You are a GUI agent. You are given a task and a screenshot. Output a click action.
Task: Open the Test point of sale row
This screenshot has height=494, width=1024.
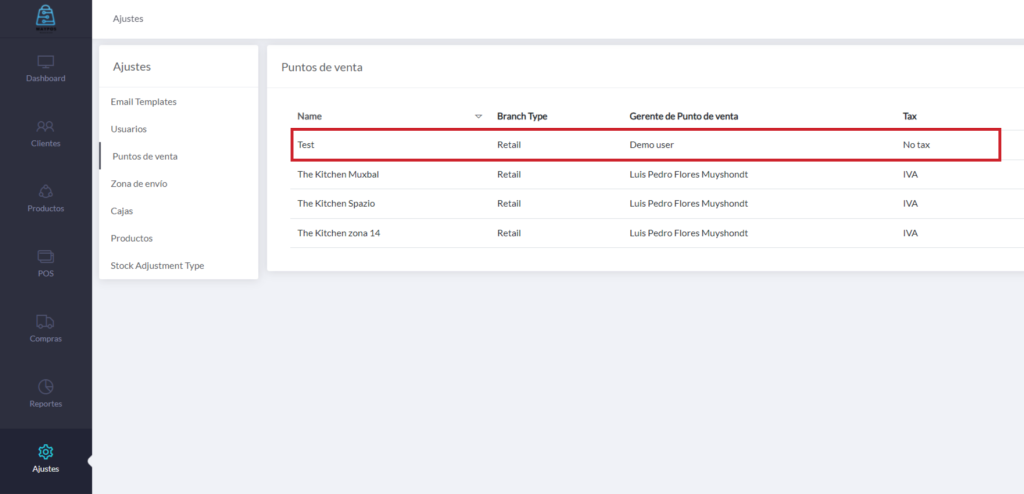coord(306,145)
